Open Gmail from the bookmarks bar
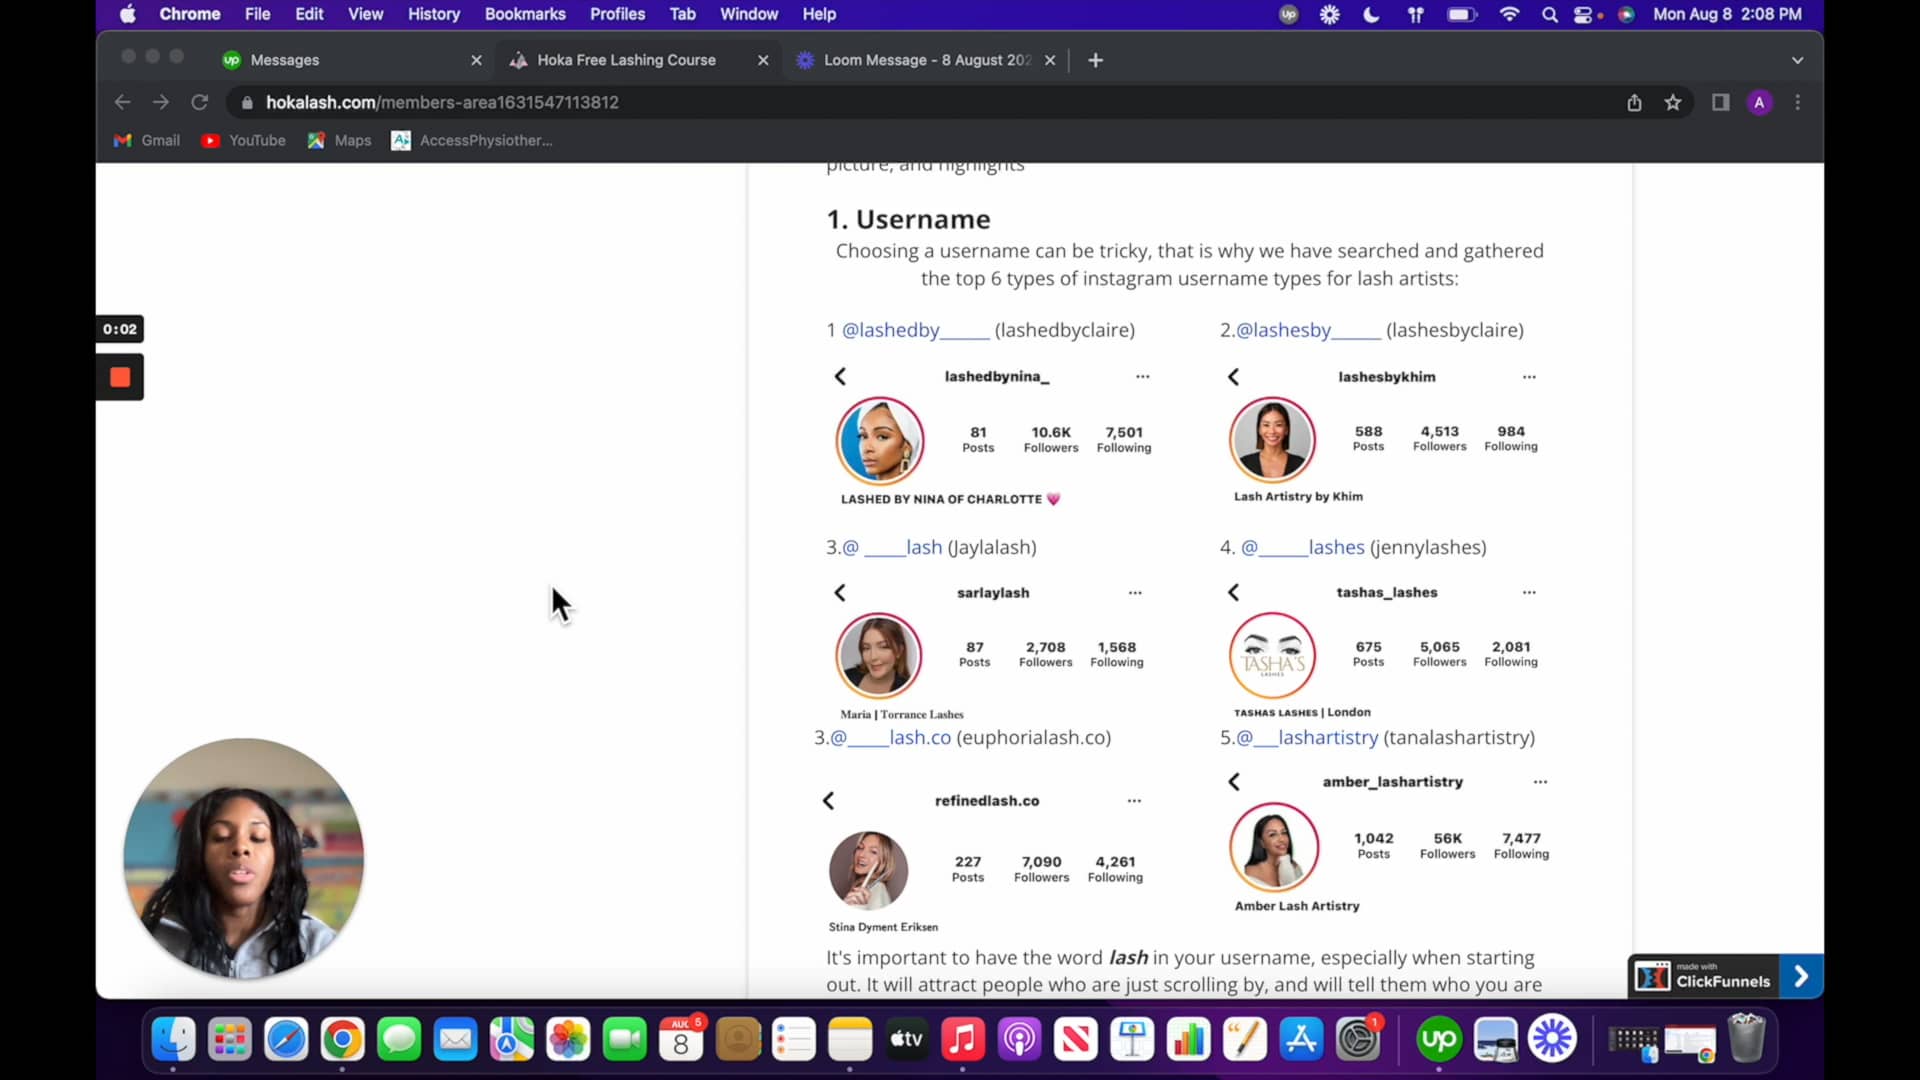This screenshot has height=1080, width=1920. coord(146,140)
